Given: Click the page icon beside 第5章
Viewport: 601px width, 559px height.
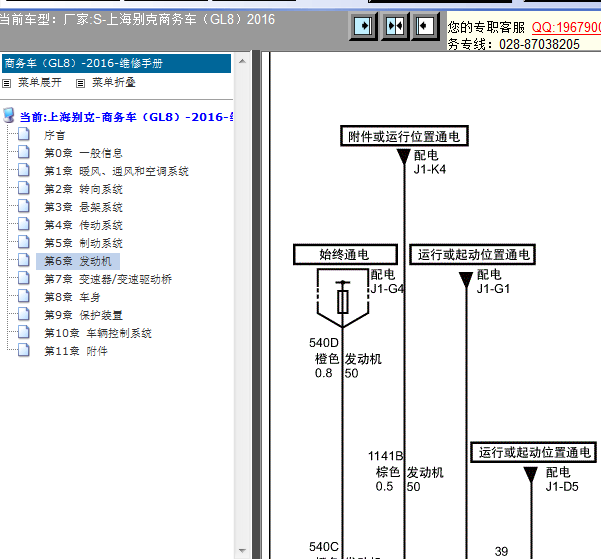Looking at the screenshot, I should (x=24, y=242).
